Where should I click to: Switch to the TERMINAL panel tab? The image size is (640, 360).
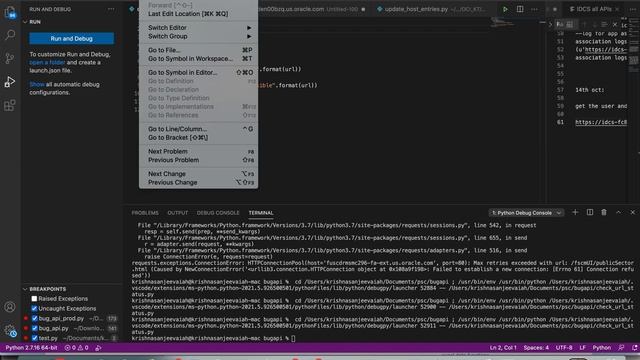tap(261, 213)
